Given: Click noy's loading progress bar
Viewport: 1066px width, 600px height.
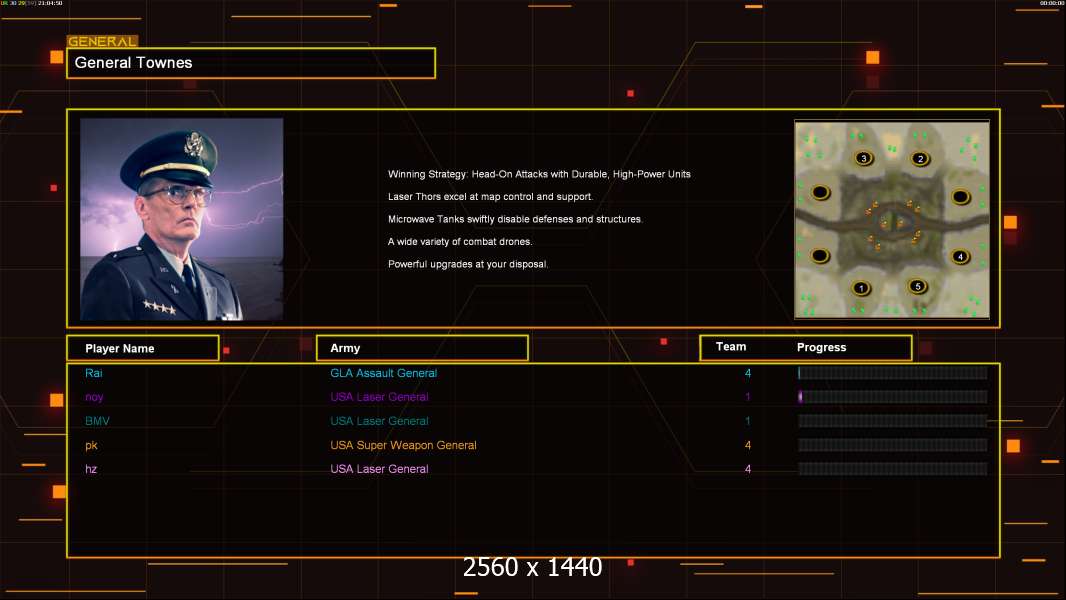Looking at the screenshot, I should tap(892, 397).
